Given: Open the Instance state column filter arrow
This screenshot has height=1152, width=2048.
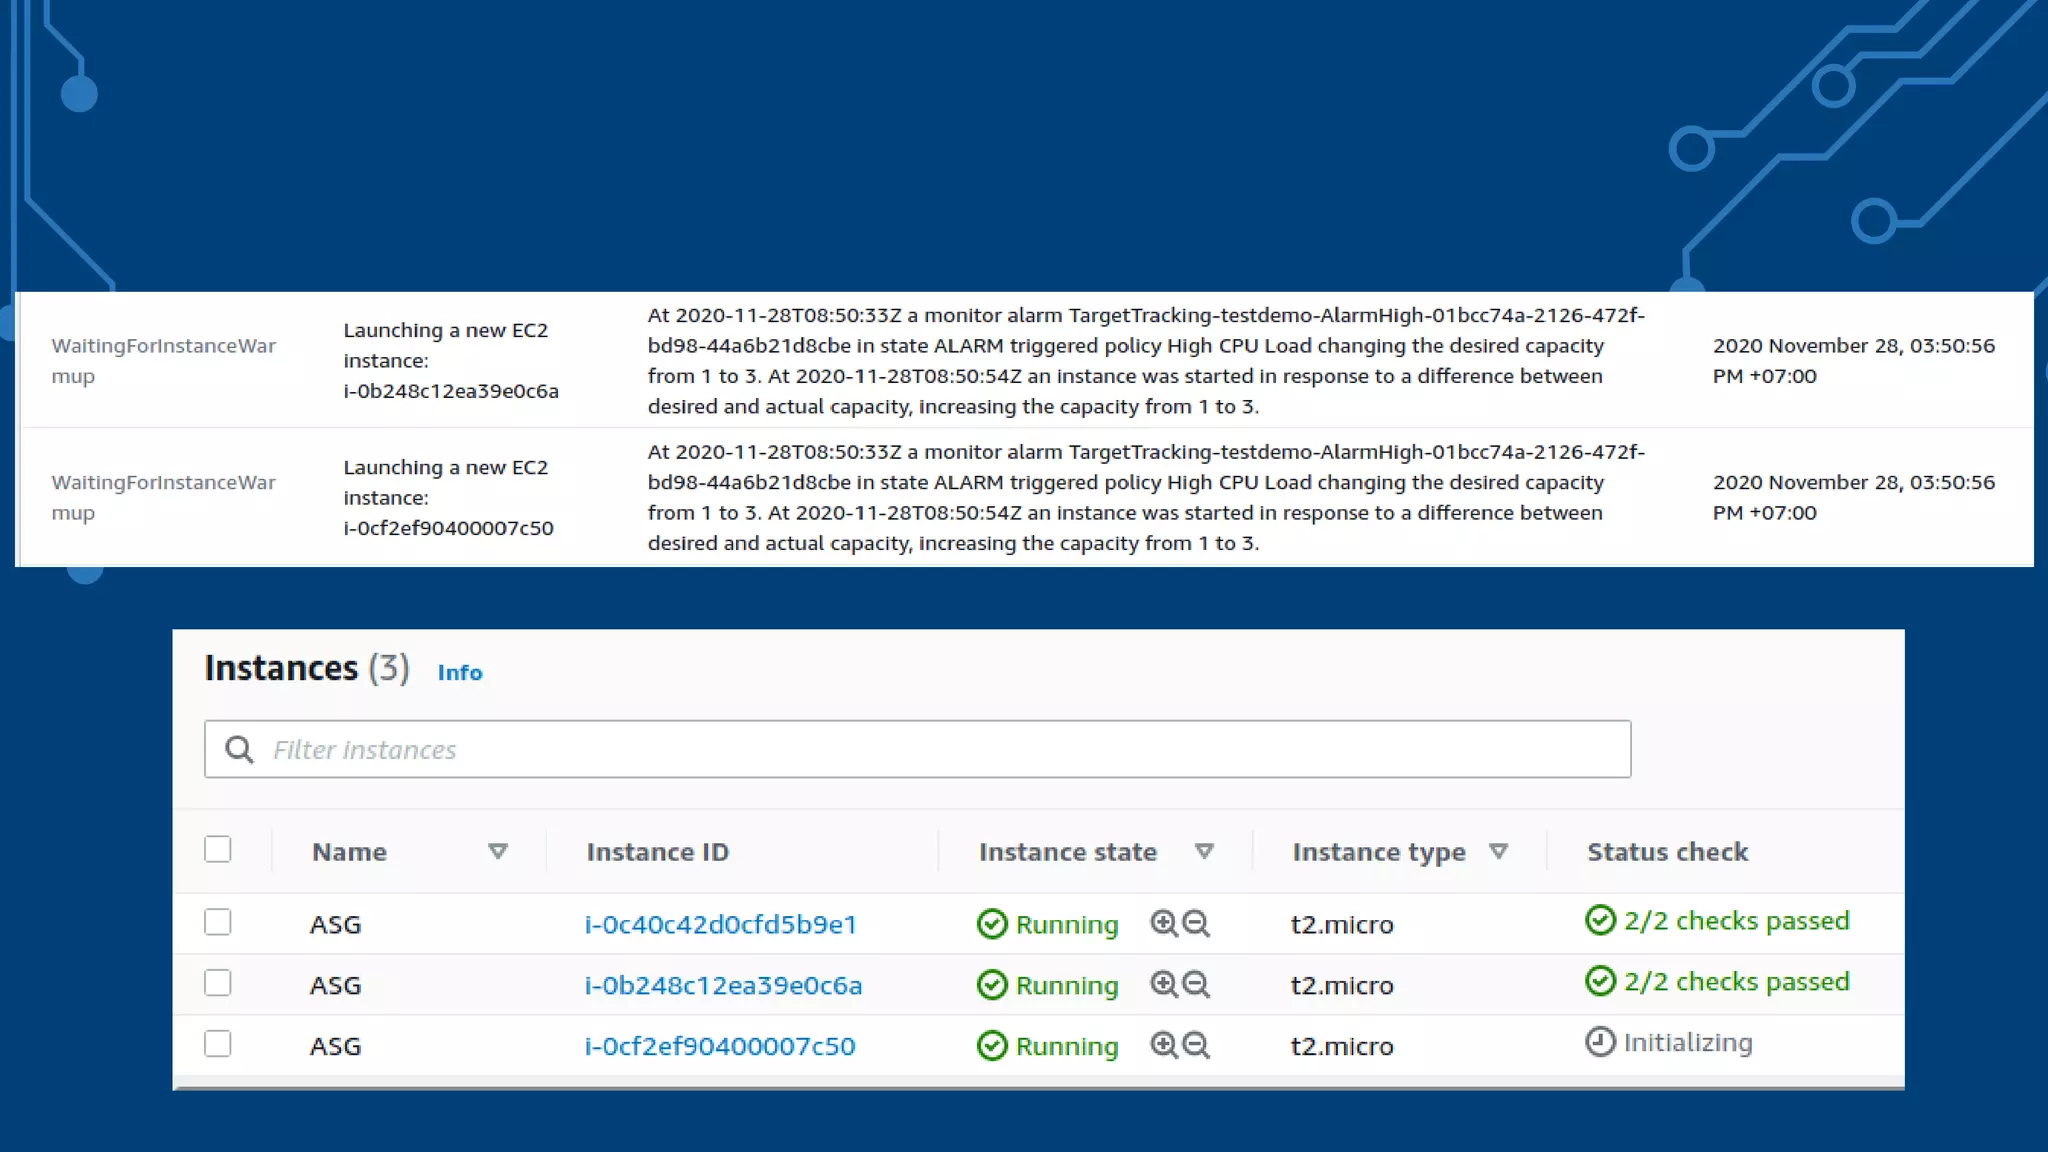Looking at the screenshot, I should (x=1204, y=852).
